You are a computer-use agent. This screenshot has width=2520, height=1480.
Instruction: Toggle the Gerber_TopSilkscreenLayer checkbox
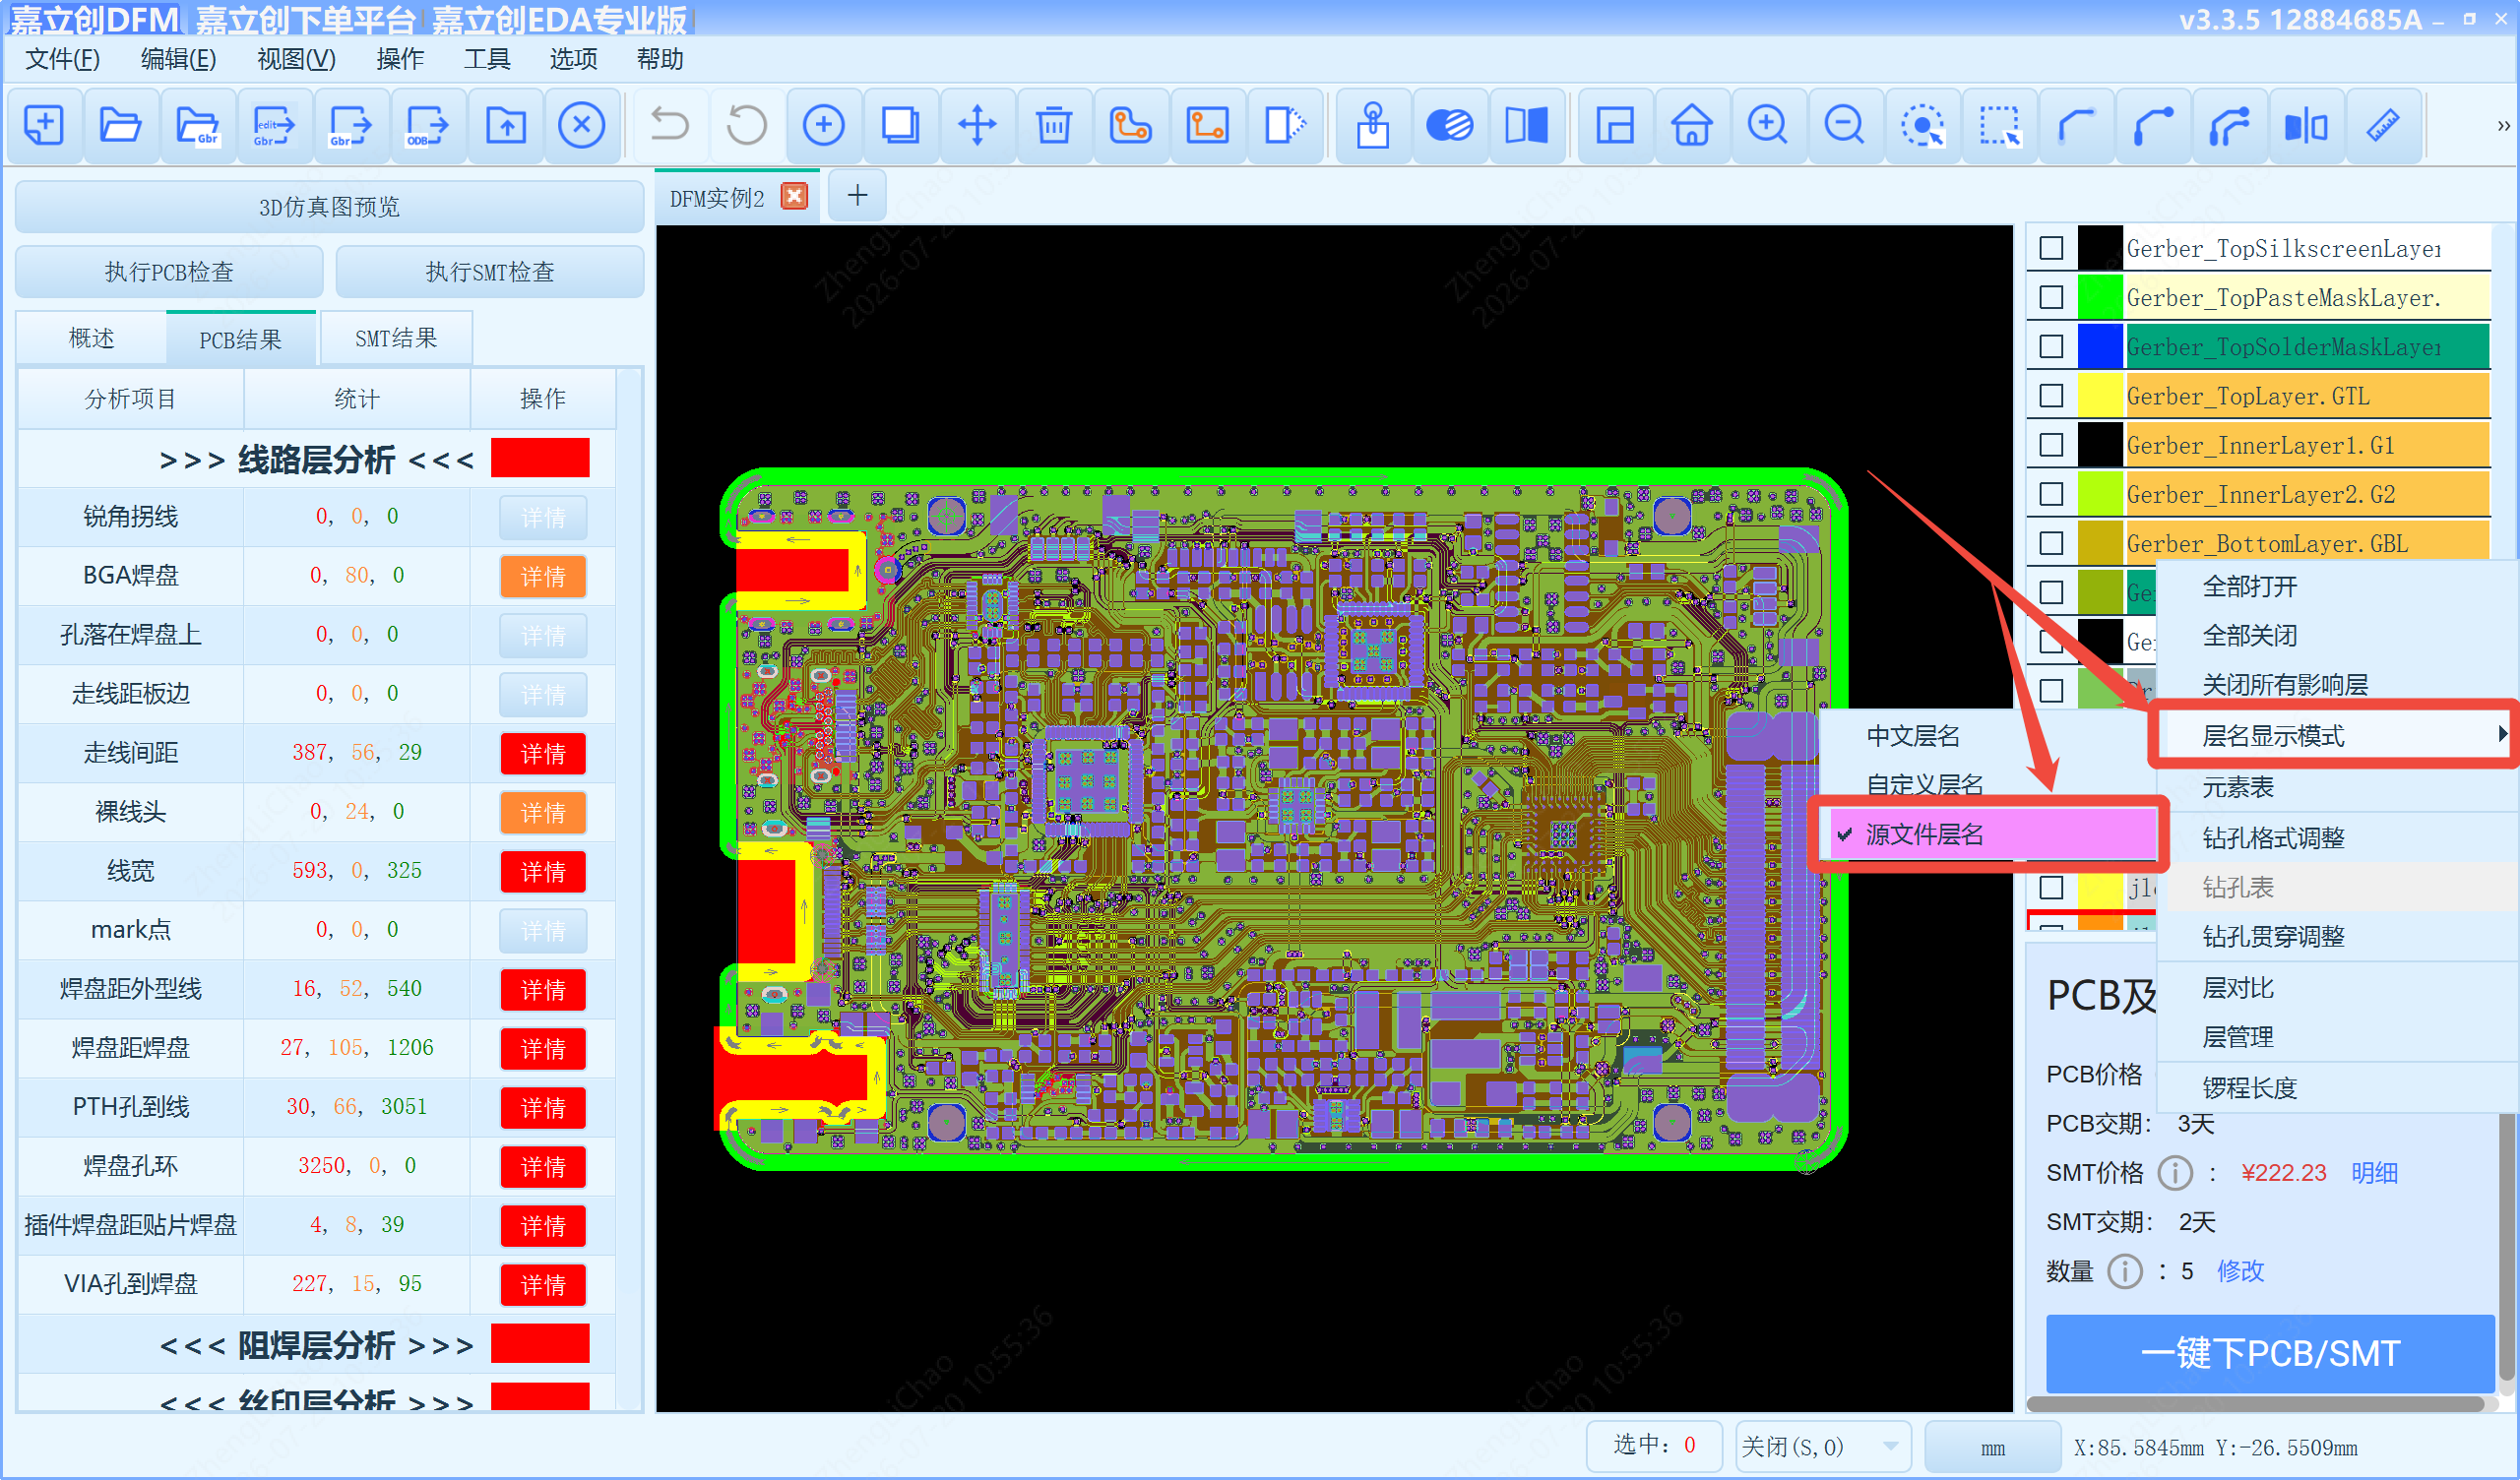point(2051,248)
